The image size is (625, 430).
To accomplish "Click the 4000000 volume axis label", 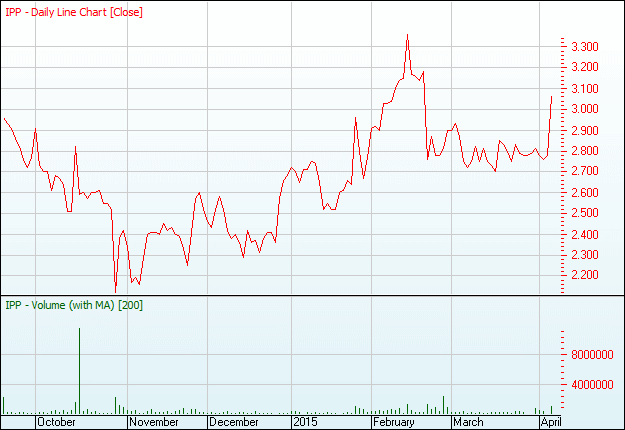I will [594, 384].
